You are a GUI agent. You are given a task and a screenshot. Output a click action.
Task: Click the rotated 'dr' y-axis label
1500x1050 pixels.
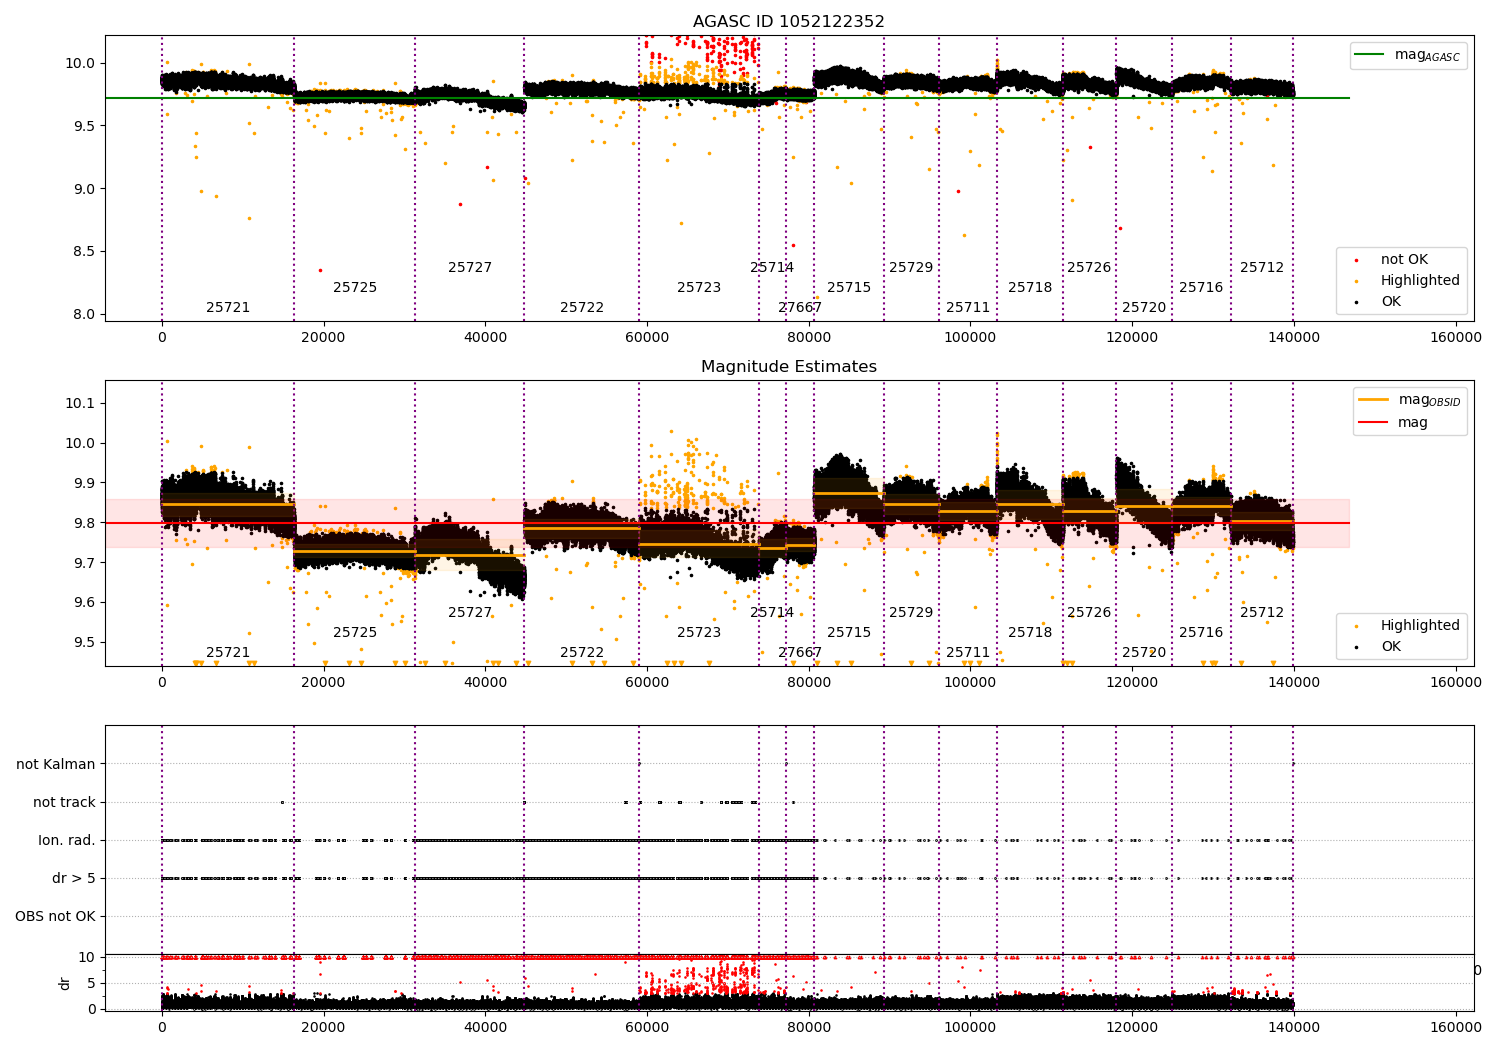click(x=65, y=983)
